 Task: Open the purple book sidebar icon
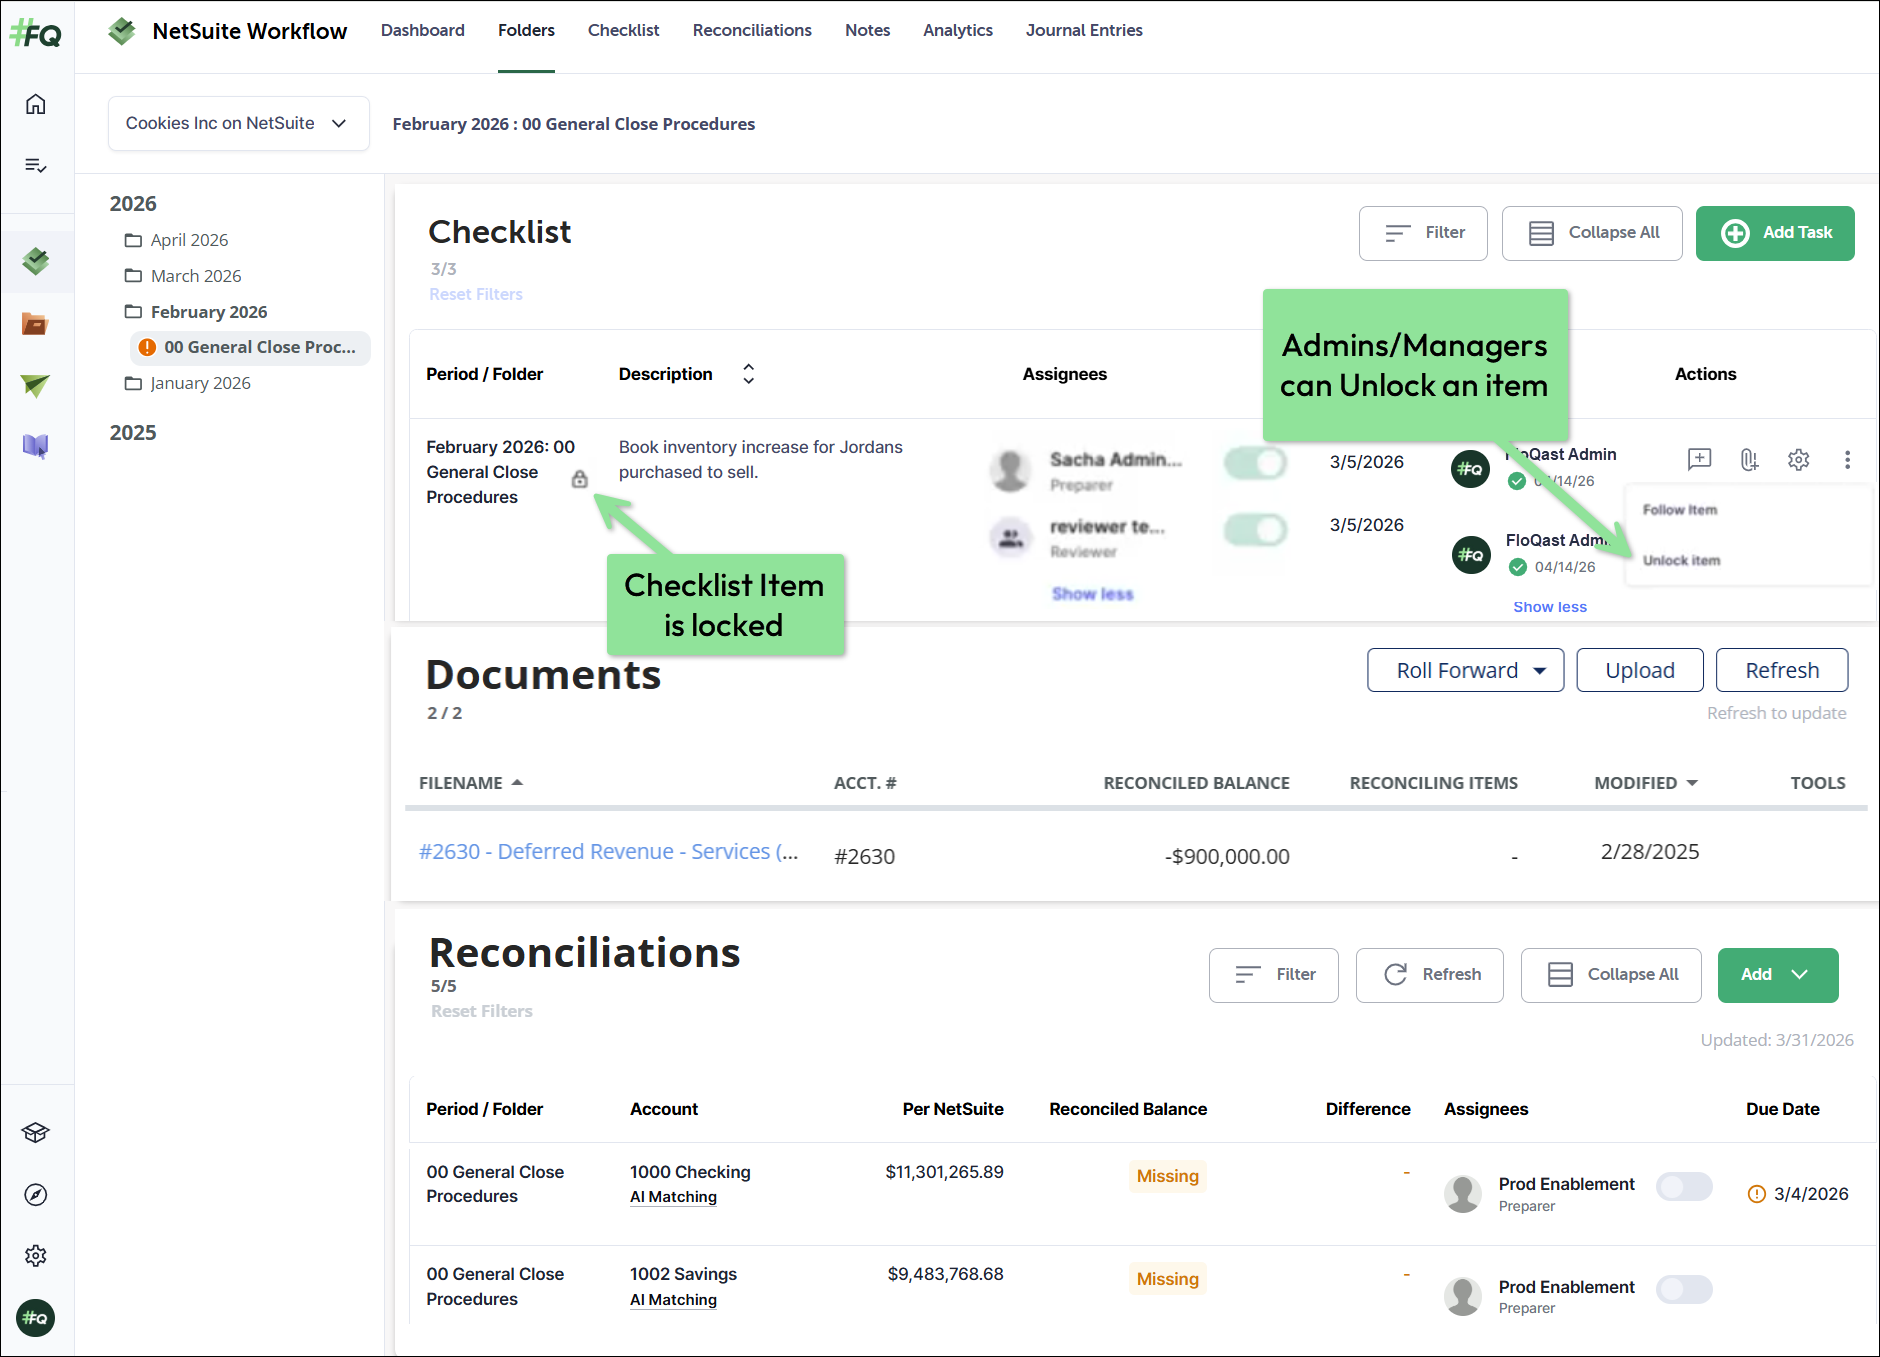pyautogui.click(x=36, y=446)
